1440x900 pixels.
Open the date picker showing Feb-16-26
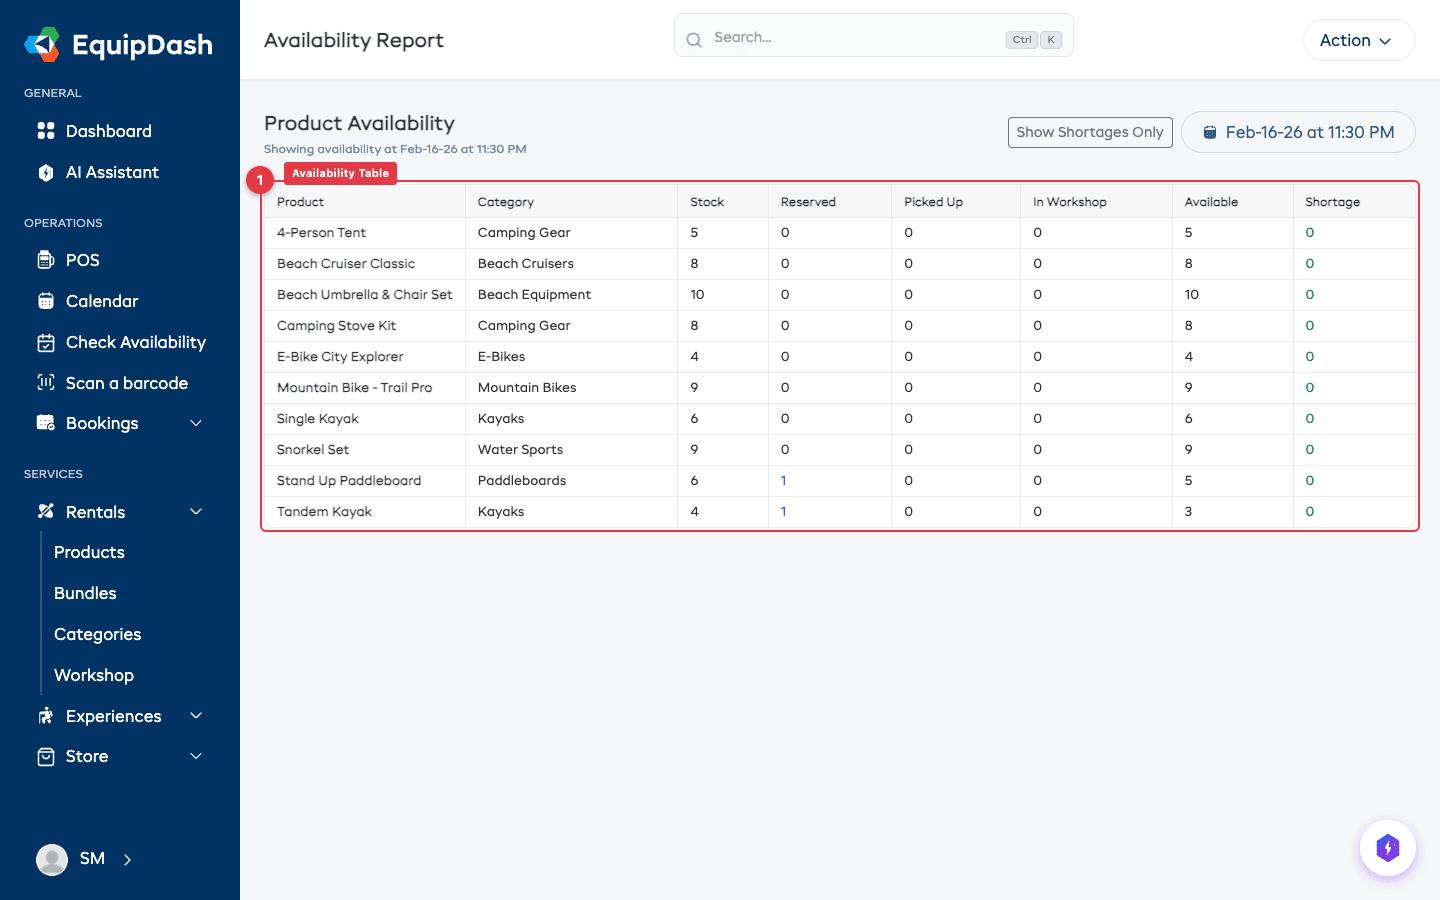(x=1298, y=132)
